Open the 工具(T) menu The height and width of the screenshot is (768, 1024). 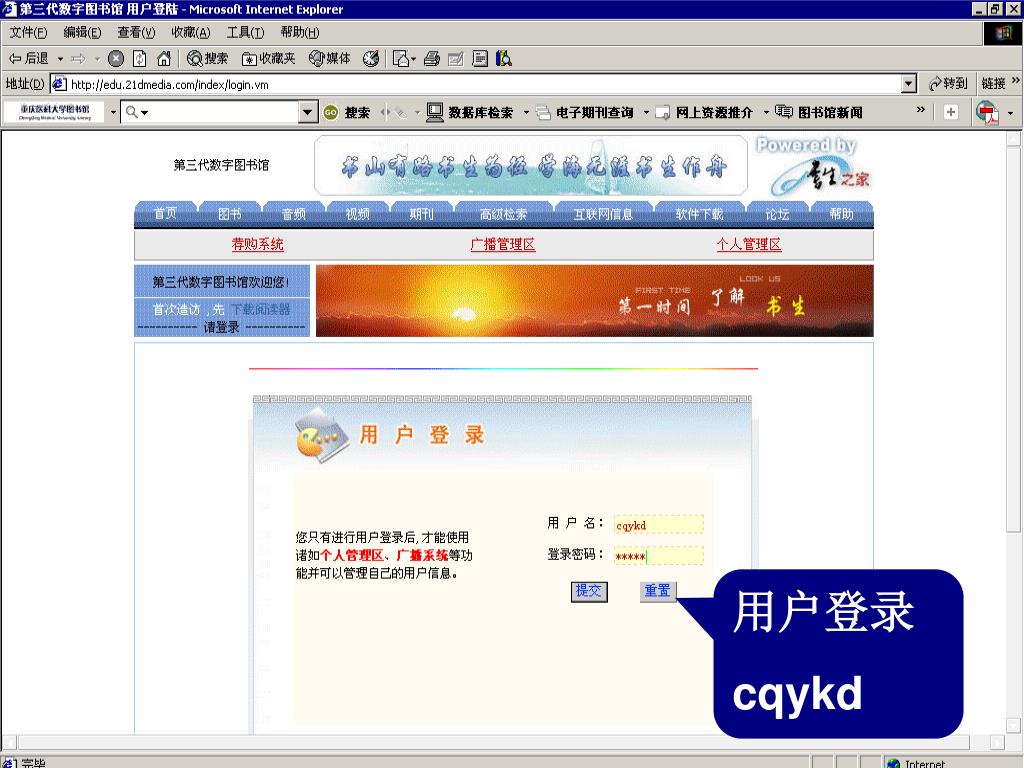coord(245,32)
